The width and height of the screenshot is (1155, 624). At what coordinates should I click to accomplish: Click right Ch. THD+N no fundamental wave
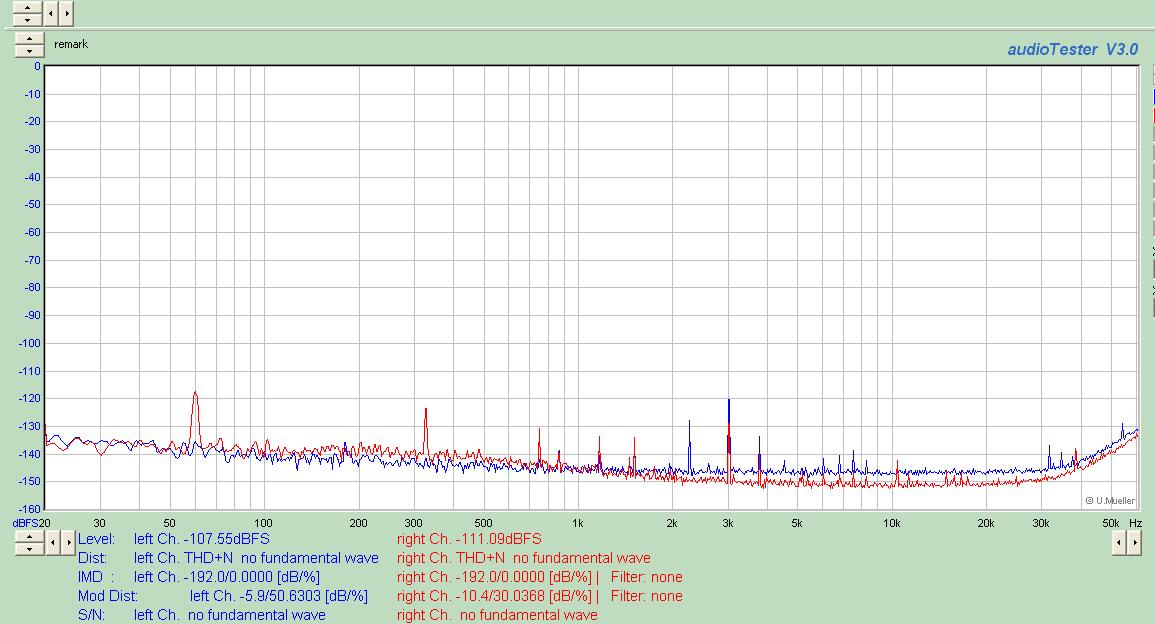click(x=524, y=558)
